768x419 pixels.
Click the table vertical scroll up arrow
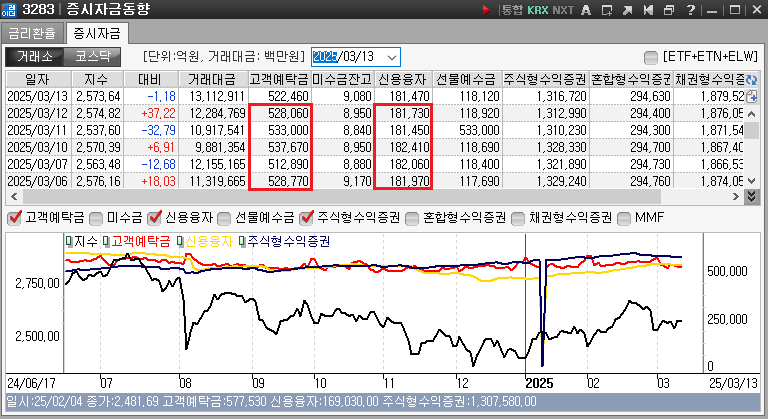pyautogui.click(x=752, y=114)
